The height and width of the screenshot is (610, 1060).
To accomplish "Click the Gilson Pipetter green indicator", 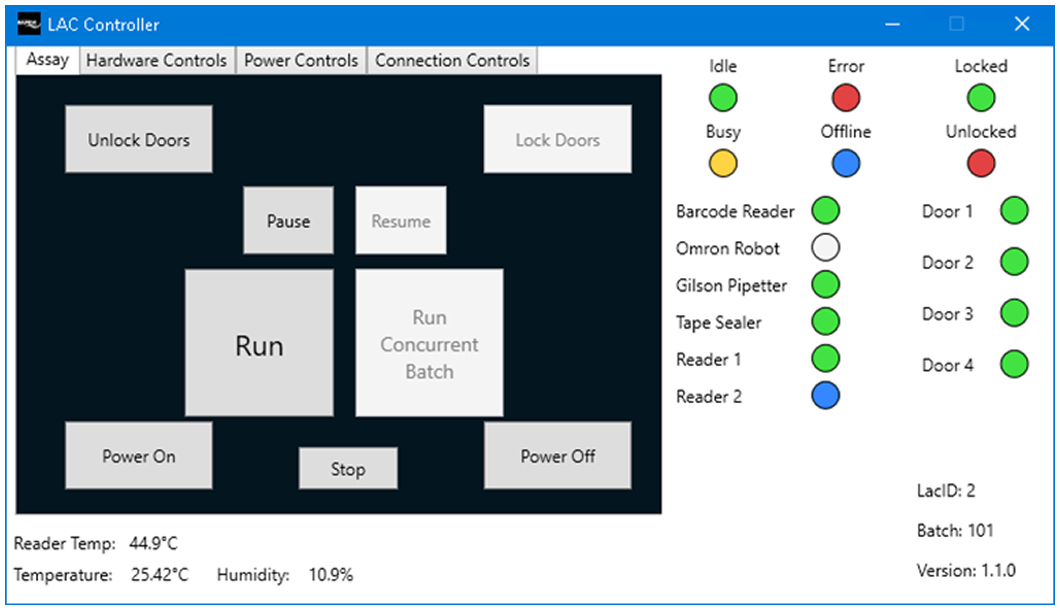I will point(825,285).
